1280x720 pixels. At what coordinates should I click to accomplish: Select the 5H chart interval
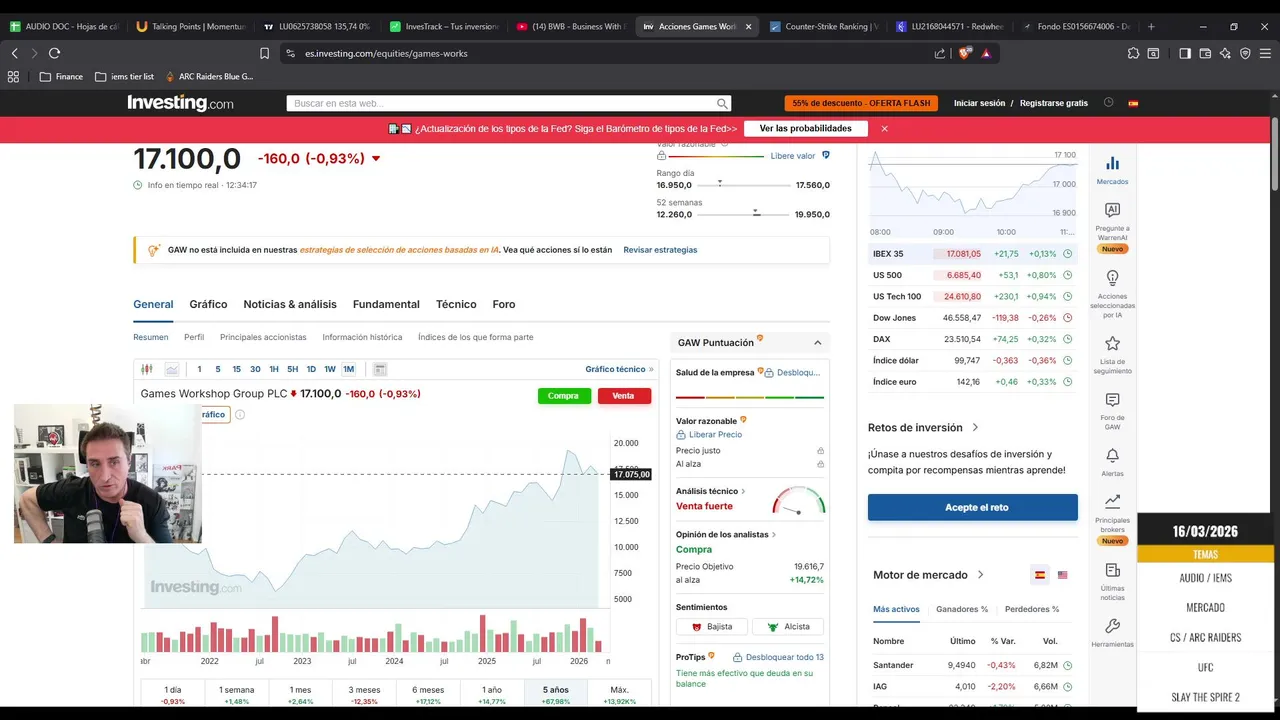(x=292, y=369)
